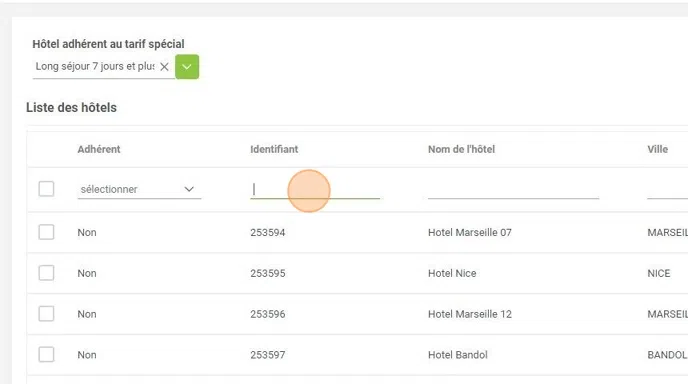Select identifier 253594
Image resolution: width=688 pixels, height=384 pixels.
[268, 233]
